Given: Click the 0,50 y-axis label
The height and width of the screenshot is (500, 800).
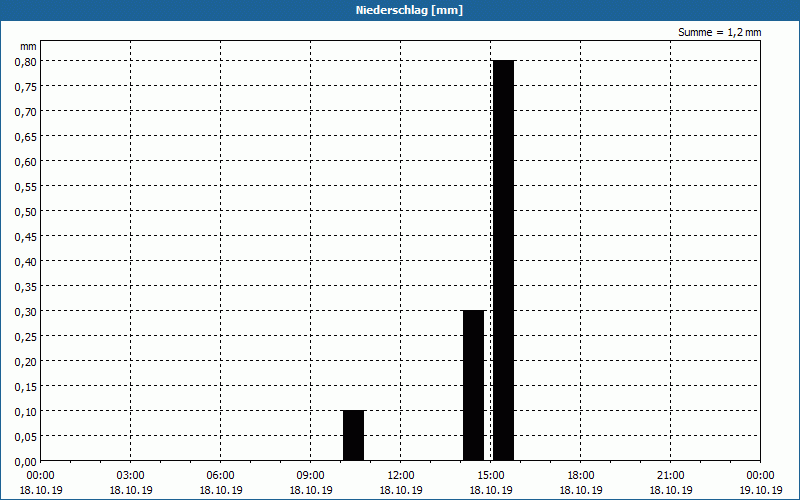Looking at the screenshot, I should 26,212.
